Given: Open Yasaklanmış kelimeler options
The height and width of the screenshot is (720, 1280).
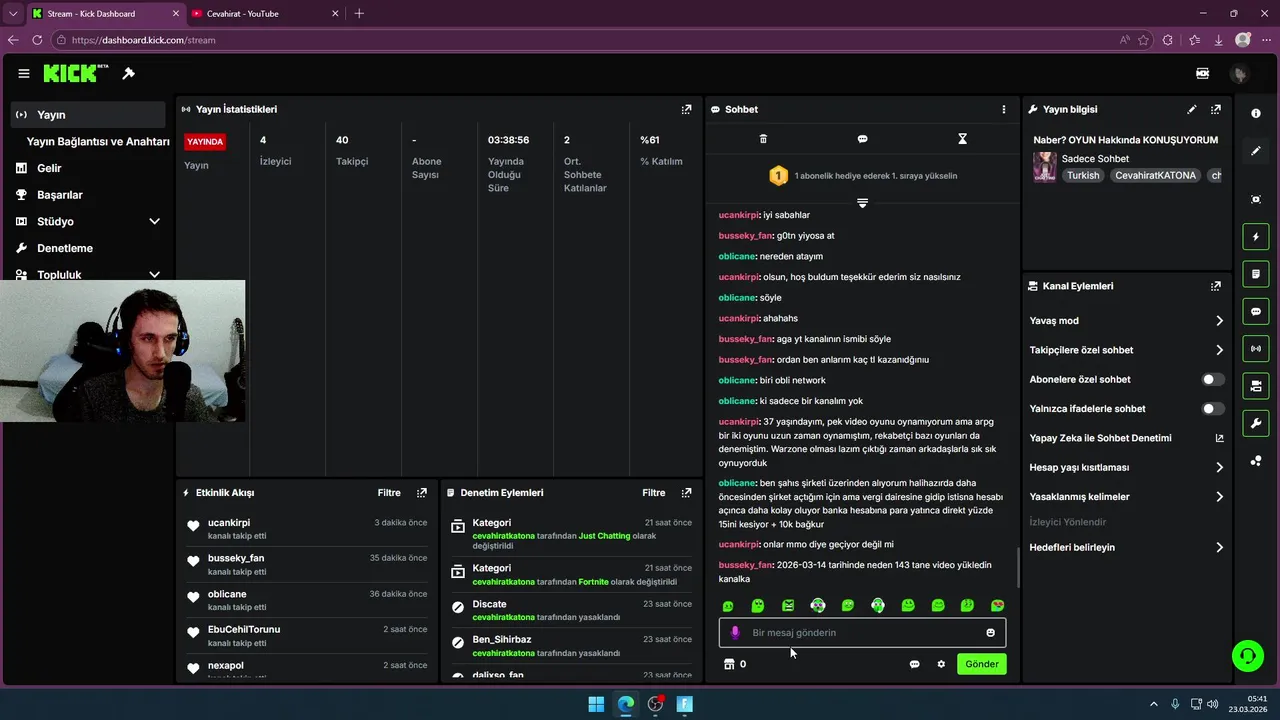Looking at the screenshot, I should pyautogui.click(x=1126, y=497).
